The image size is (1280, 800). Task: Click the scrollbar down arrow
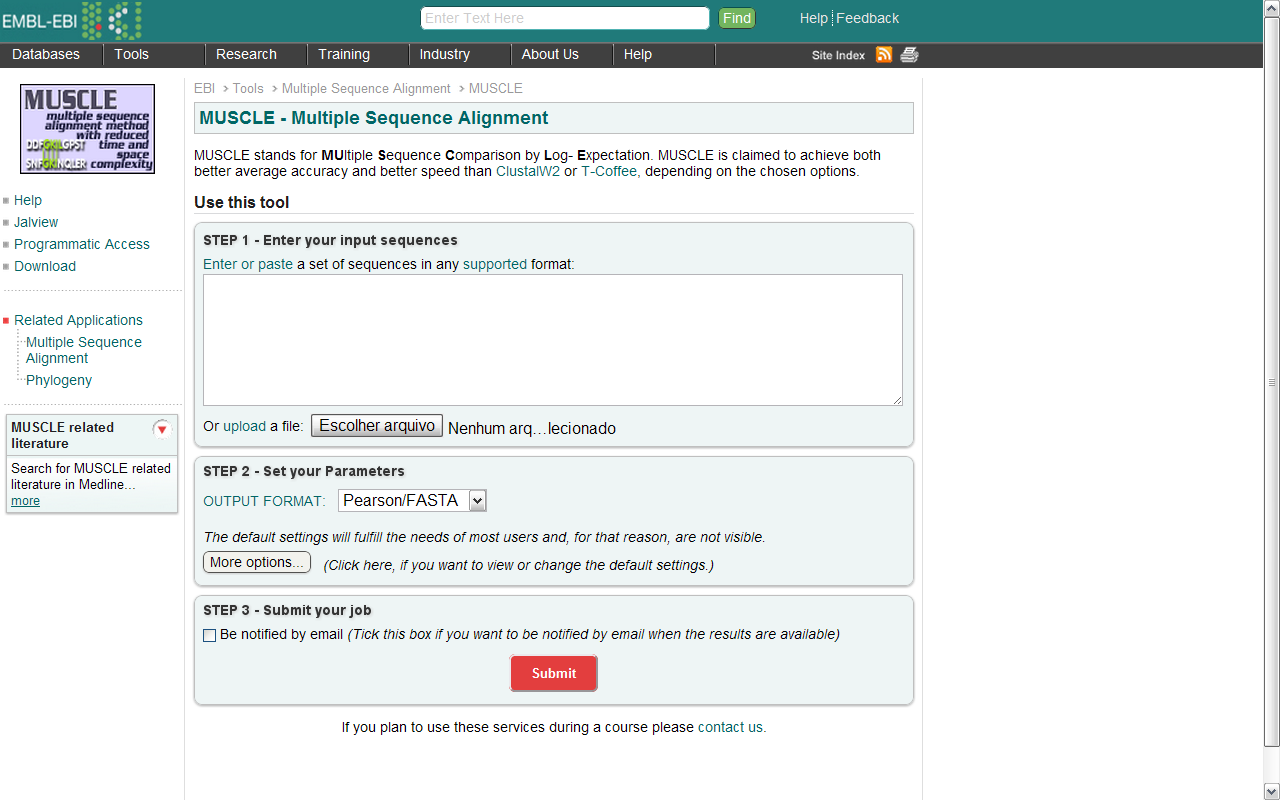1272,791
